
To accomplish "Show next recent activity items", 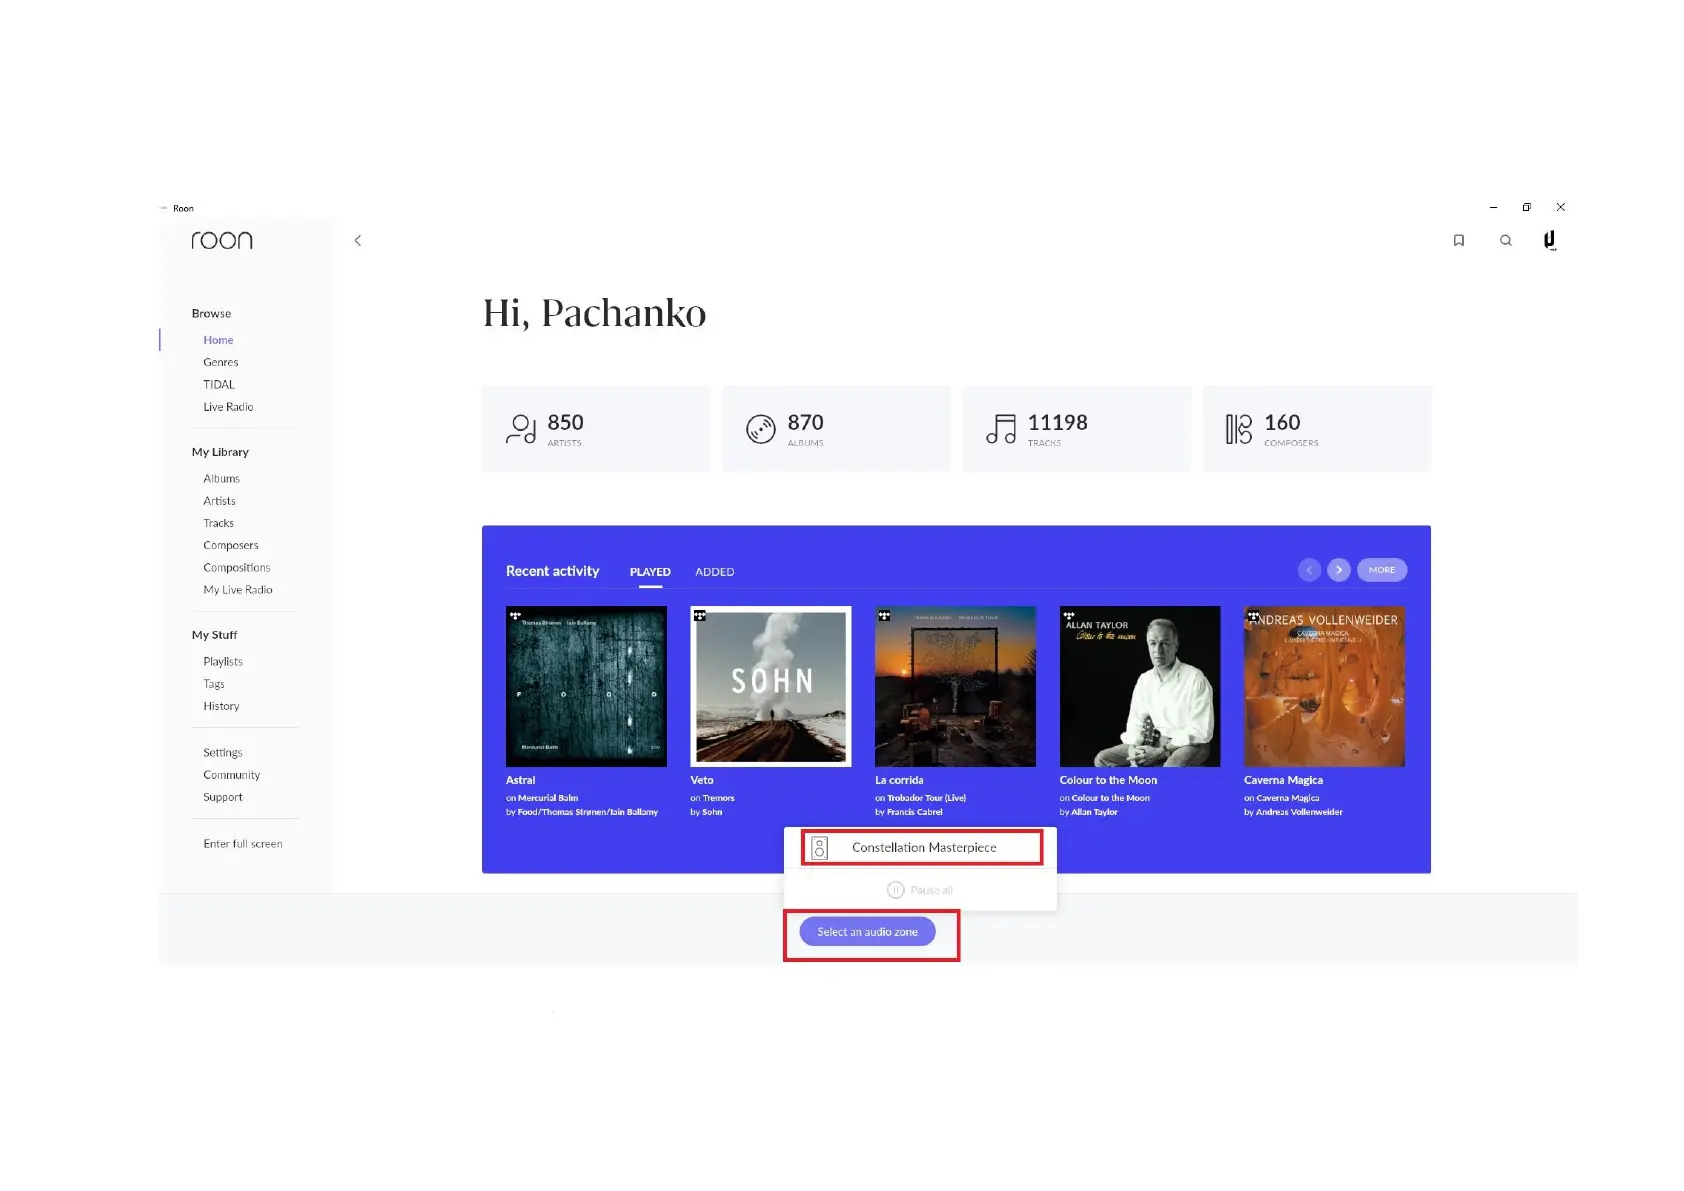I will point(1339,570).
